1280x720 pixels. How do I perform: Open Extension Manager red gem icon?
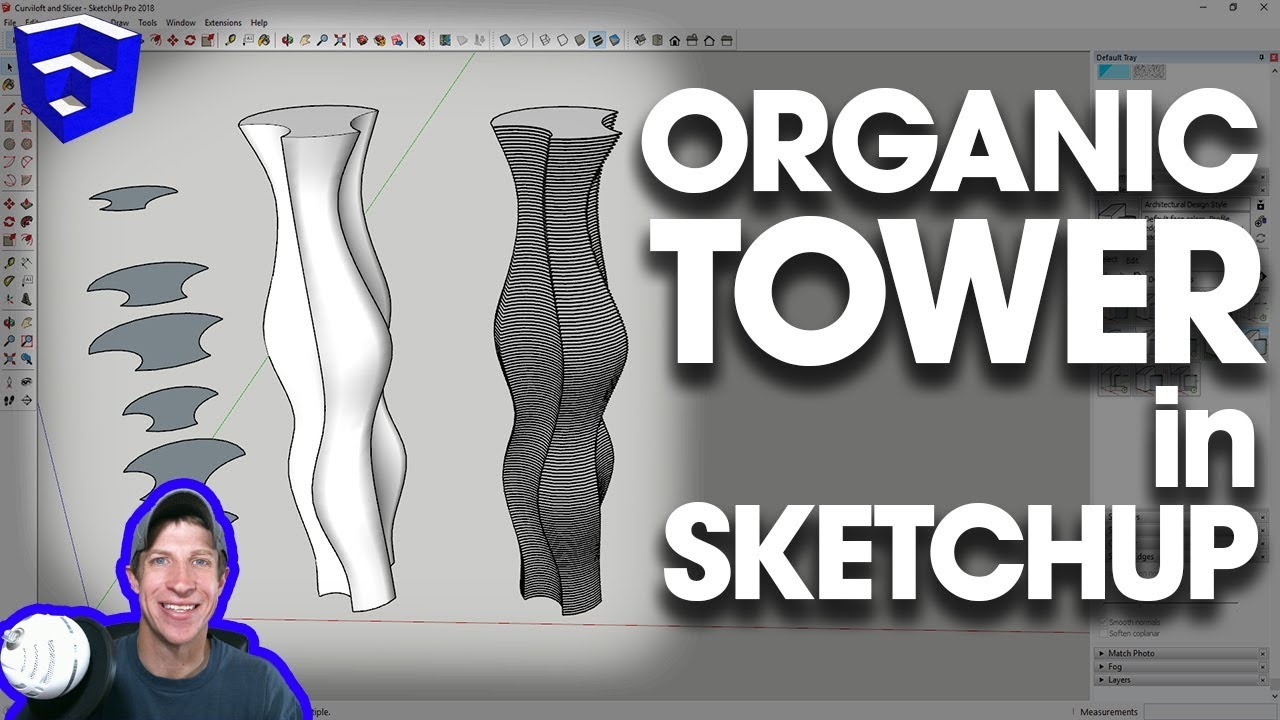point(420,40)
